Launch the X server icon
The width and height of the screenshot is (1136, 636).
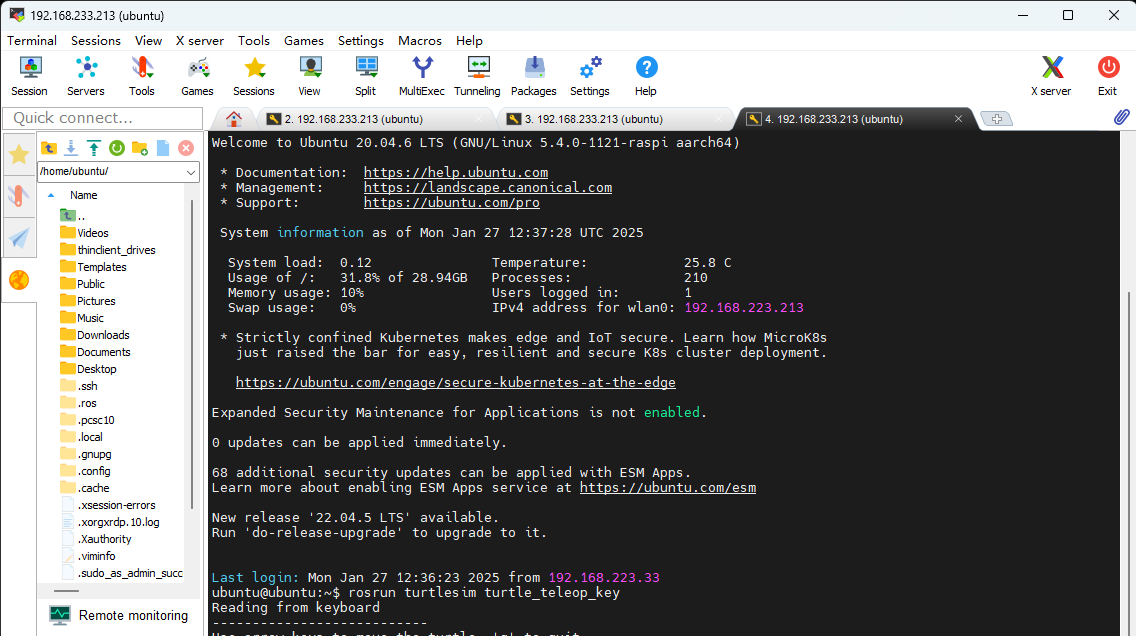[1051, 76]
